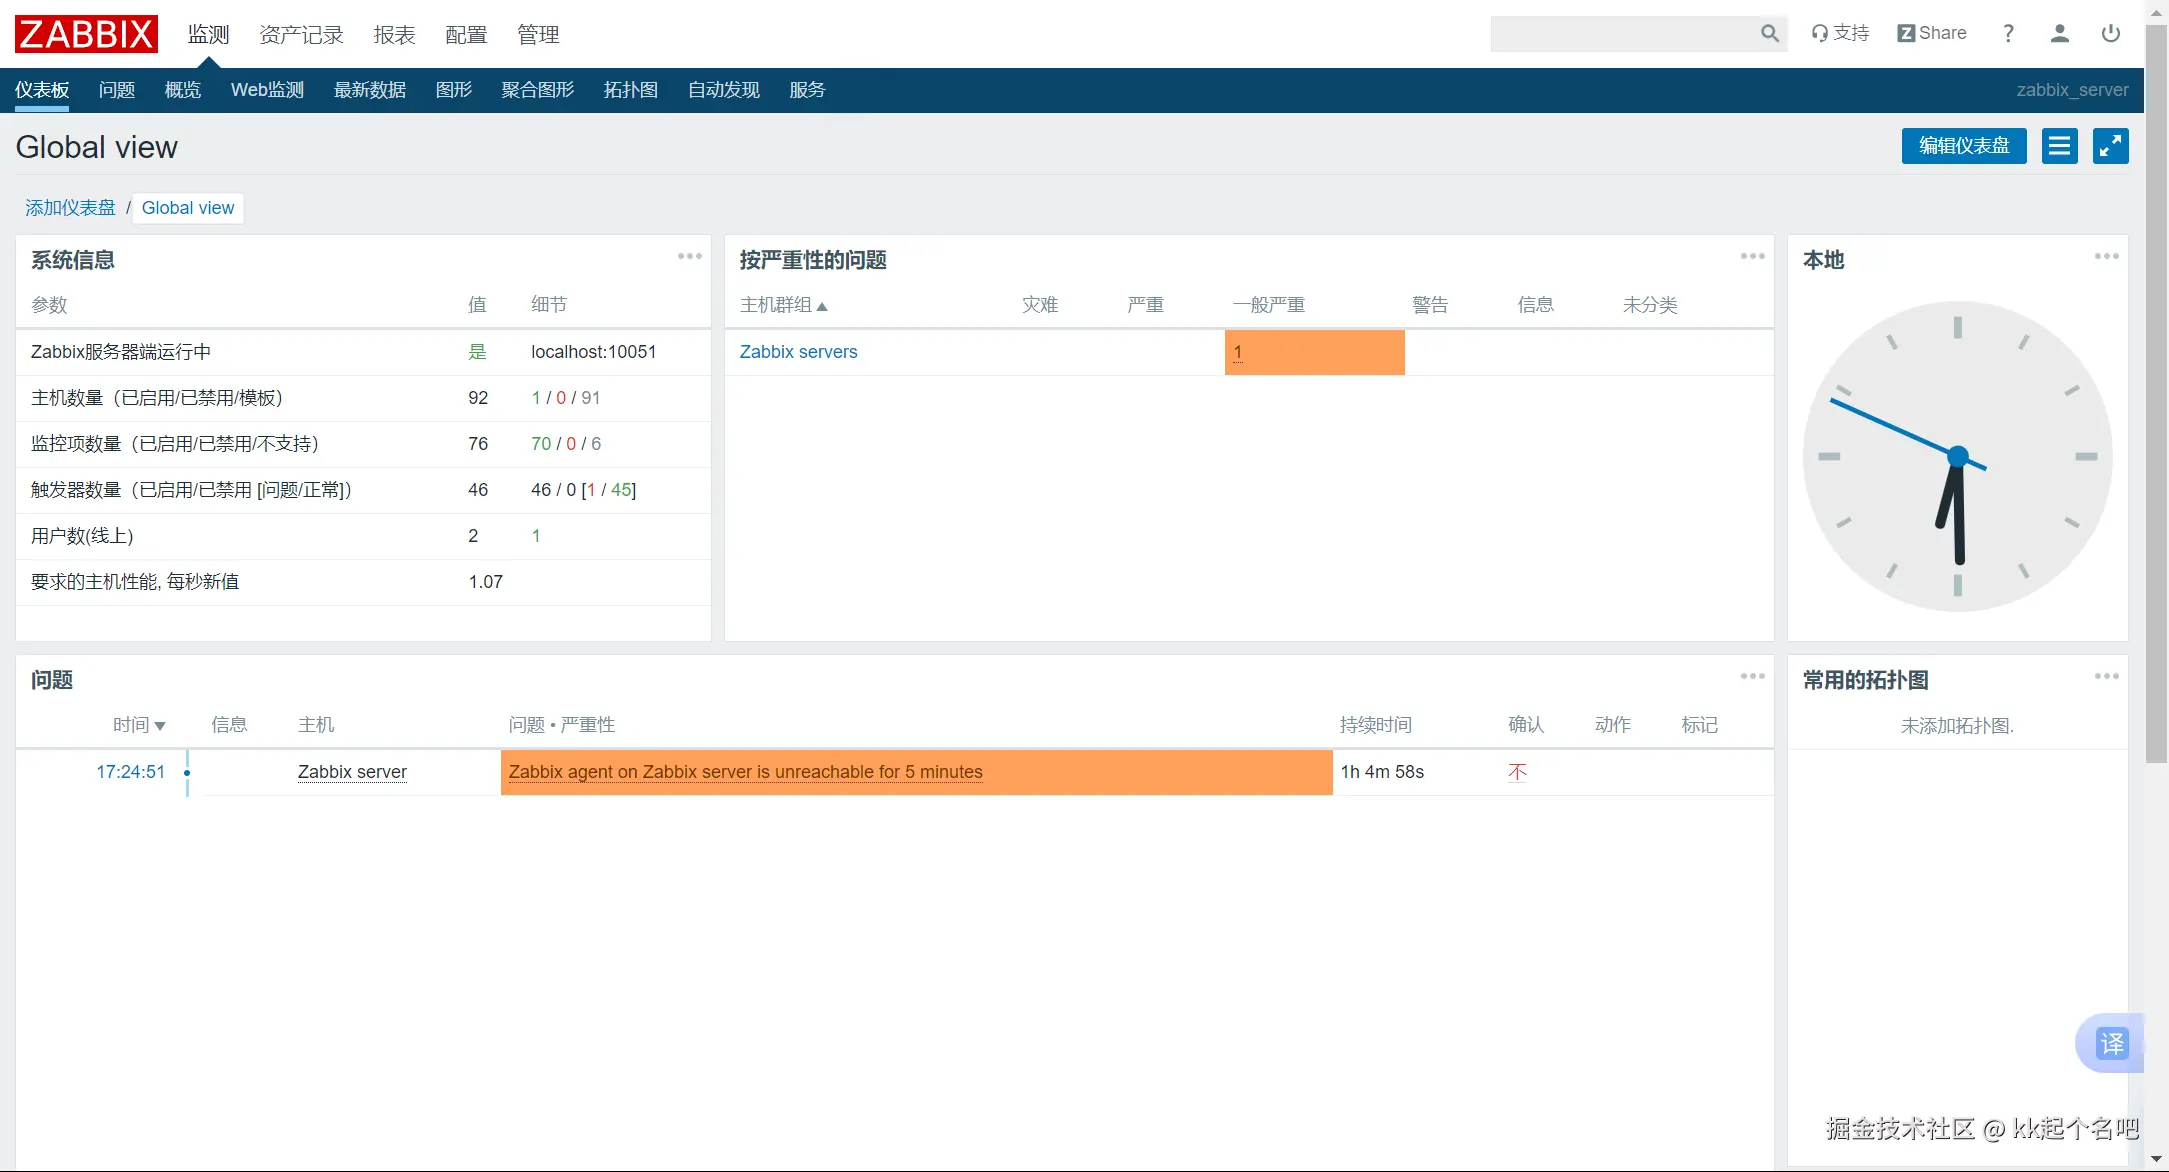Click the search magnifier icon

click(x=1769, y=34)
